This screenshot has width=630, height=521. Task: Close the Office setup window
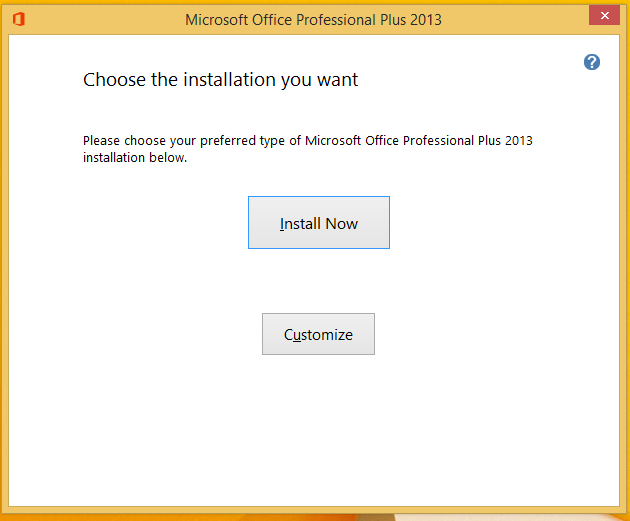pos(604,15)
